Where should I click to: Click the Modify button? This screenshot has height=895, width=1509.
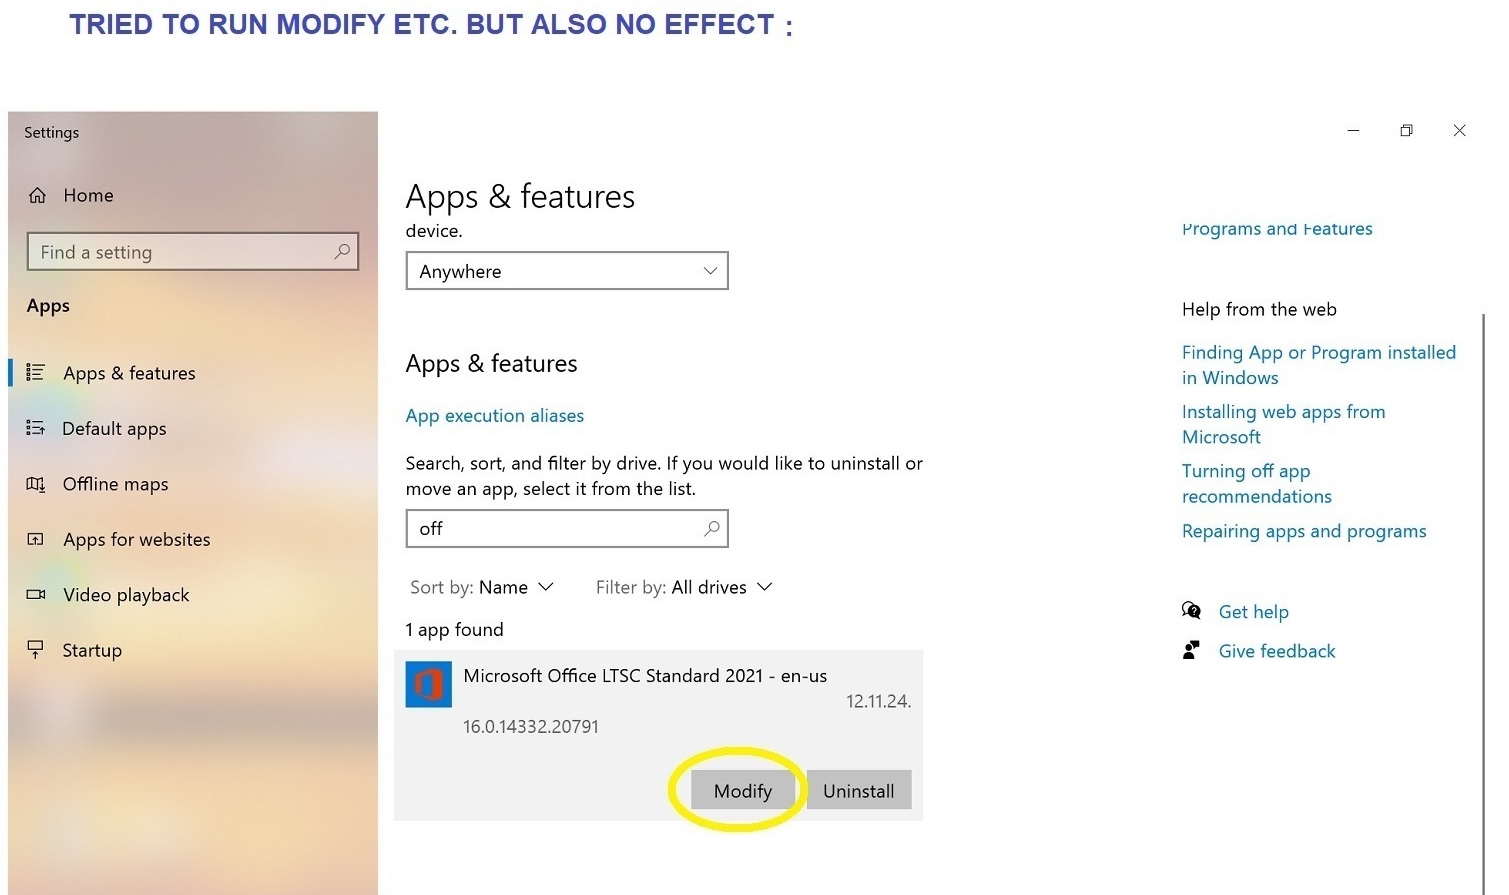click(x=743, y=790)
